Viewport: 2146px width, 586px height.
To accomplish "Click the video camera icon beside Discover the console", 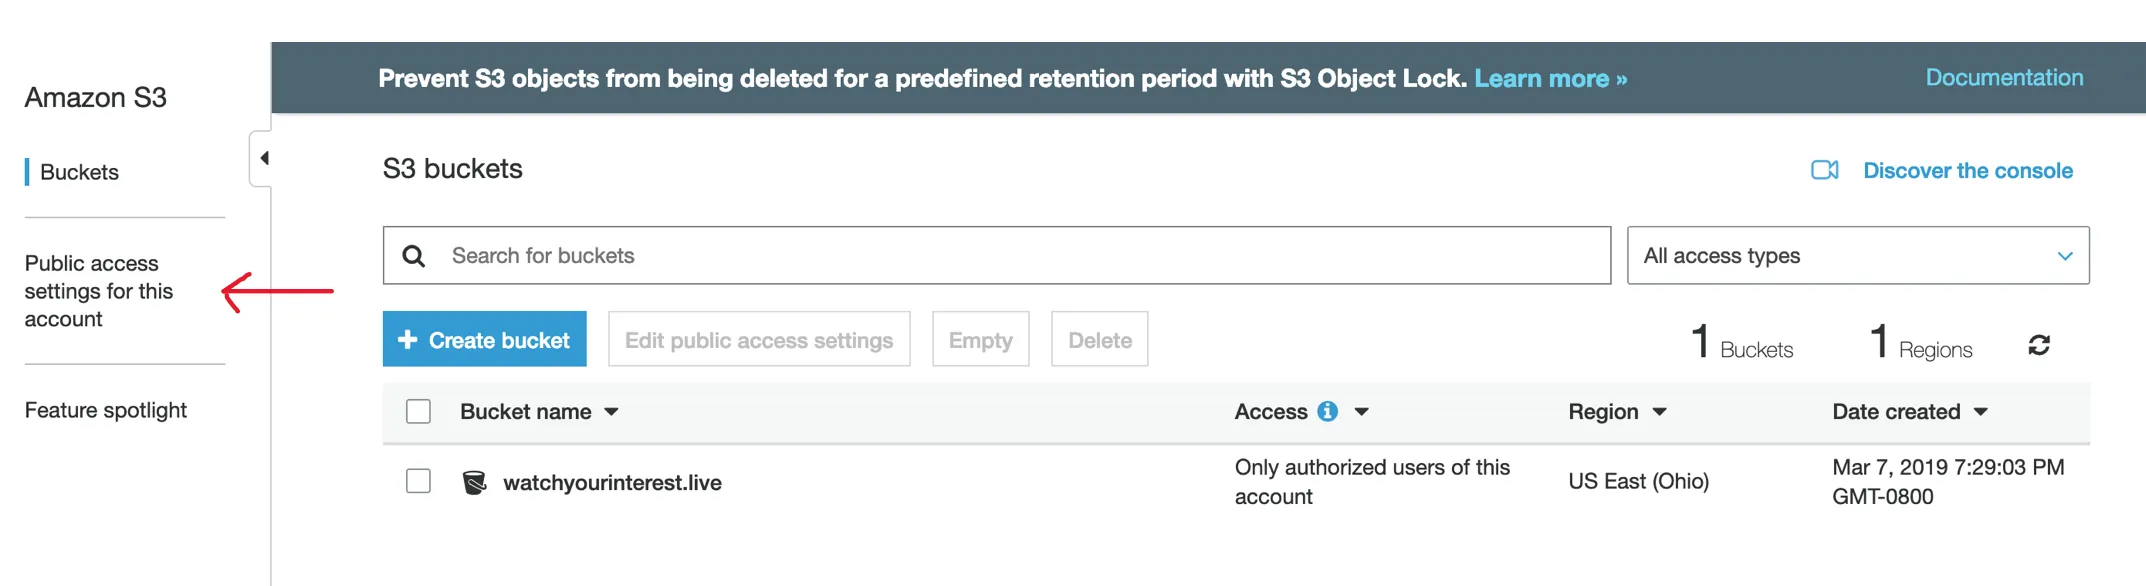I will tap(1824, 170).
